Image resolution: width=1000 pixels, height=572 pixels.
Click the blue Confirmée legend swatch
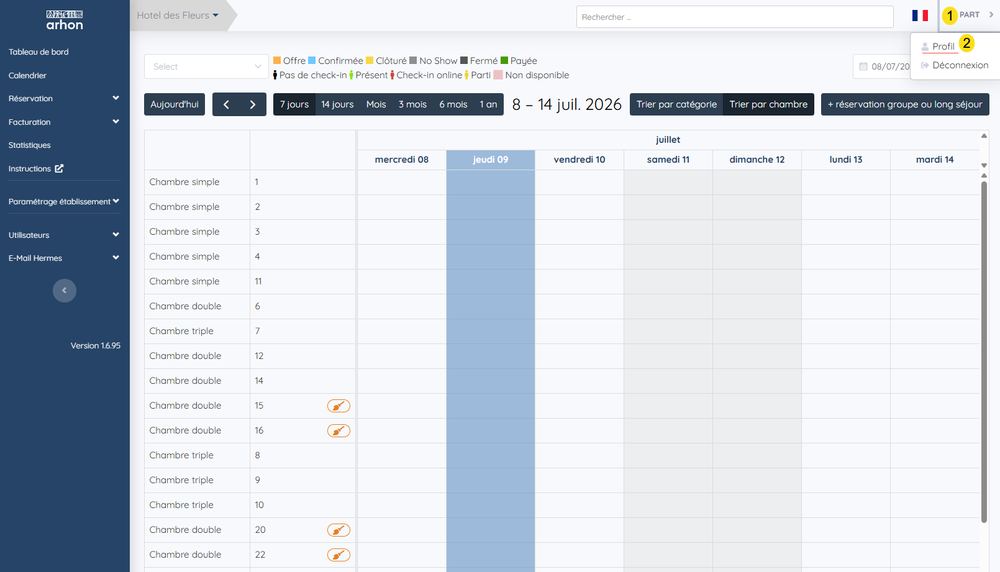tap(312, 61)
